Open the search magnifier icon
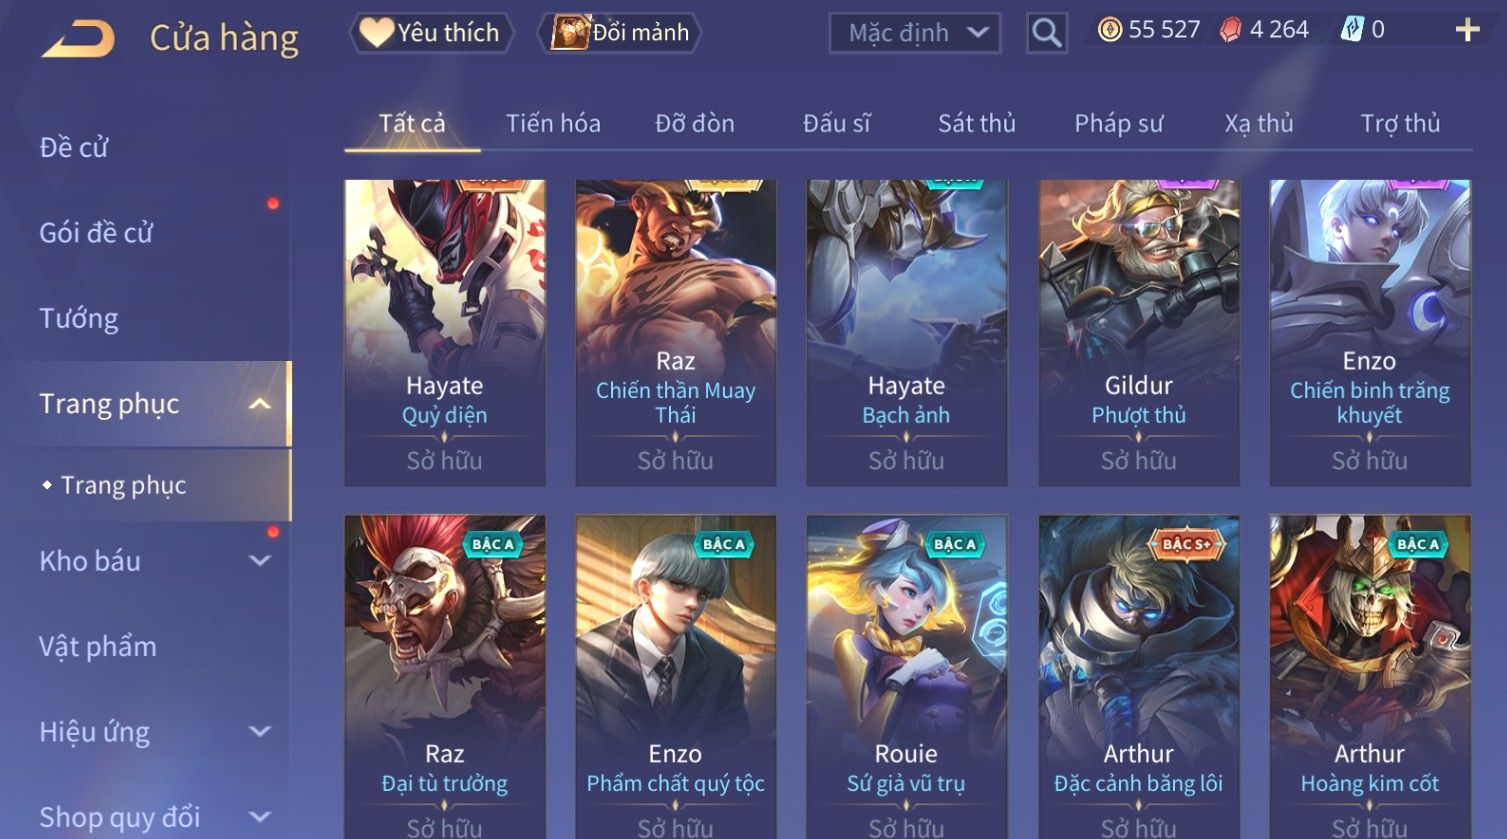Viewport: 1507px width, 839px height. pos(1046,33)
